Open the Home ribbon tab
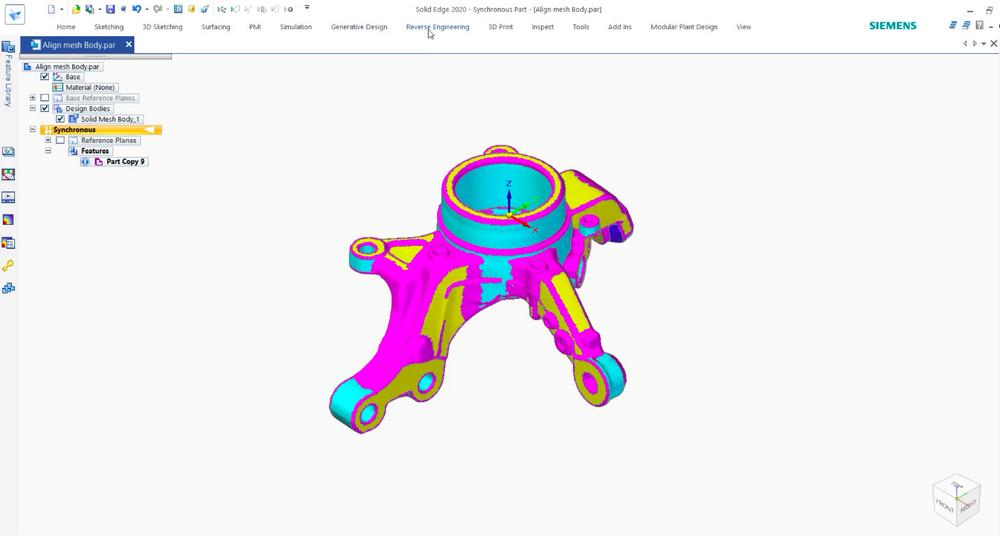 coord(66,27)
